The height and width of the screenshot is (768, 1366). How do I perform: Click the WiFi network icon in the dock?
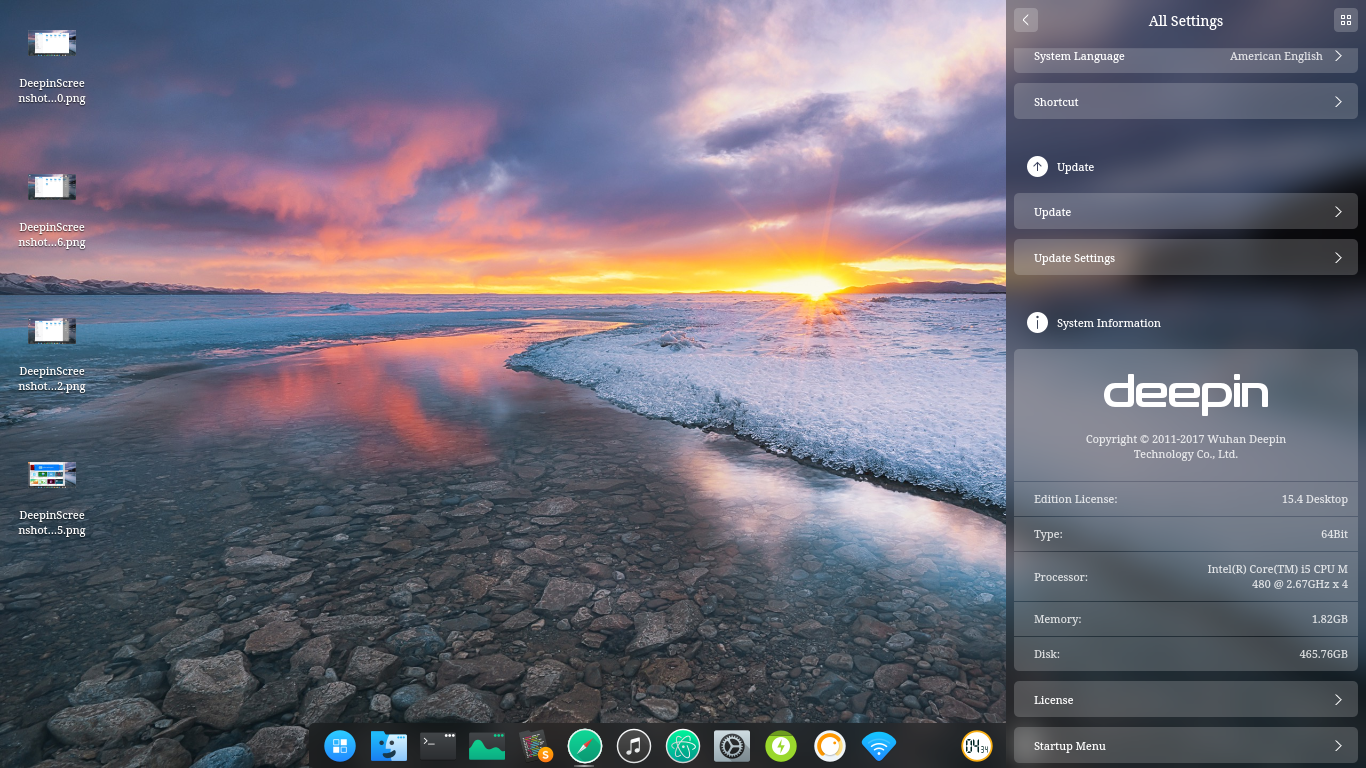point(877,746)
